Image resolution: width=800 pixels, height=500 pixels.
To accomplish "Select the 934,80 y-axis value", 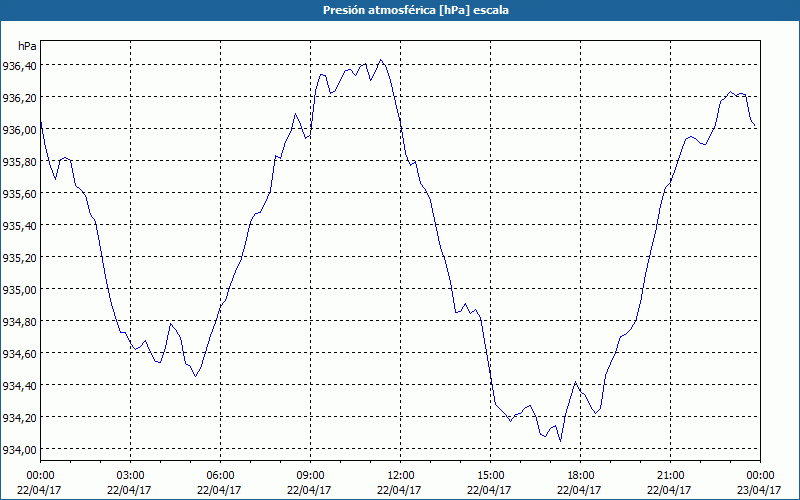I will pos(19,321).
